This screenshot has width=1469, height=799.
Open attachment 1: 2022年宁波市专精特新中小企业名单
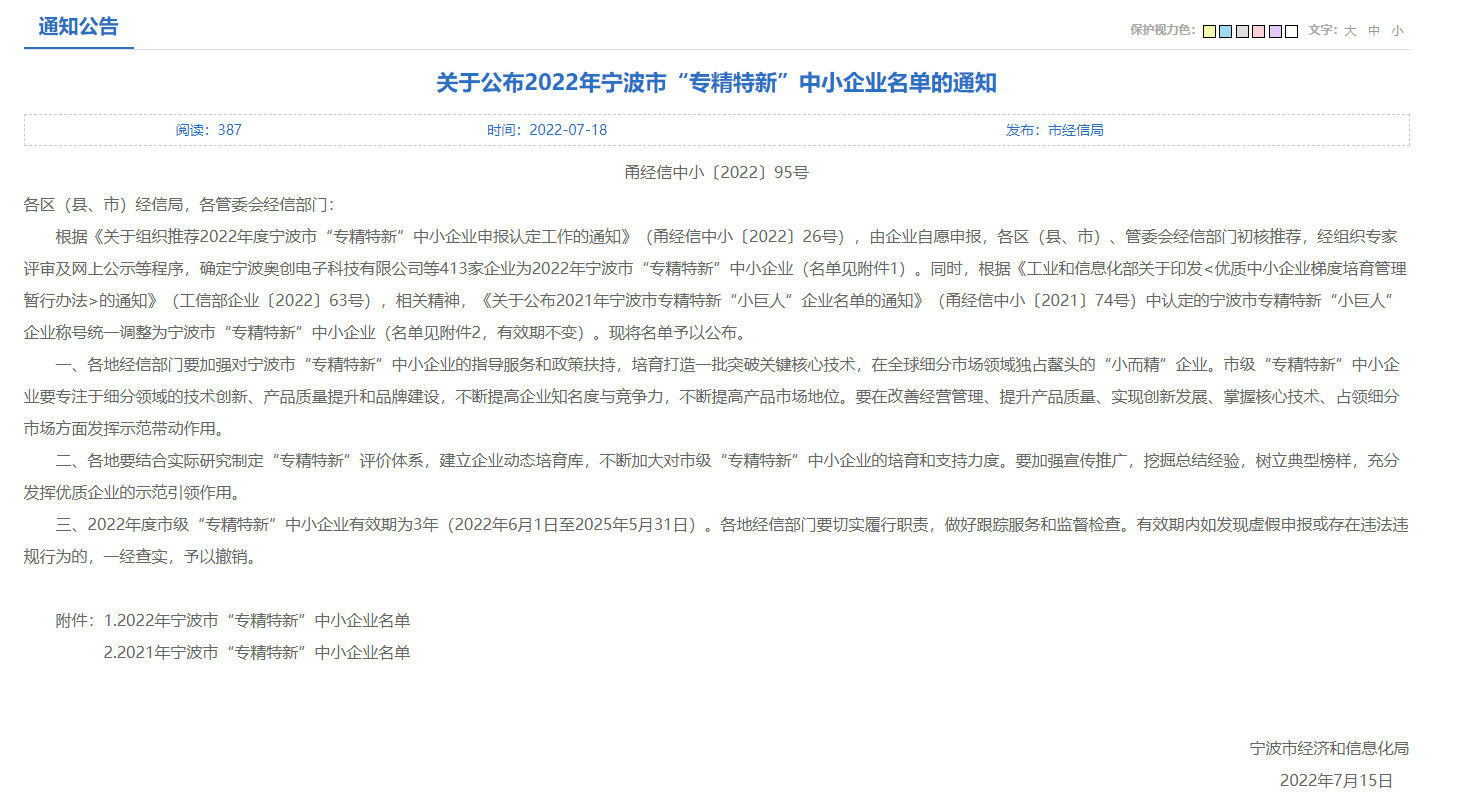click(257, 621)
